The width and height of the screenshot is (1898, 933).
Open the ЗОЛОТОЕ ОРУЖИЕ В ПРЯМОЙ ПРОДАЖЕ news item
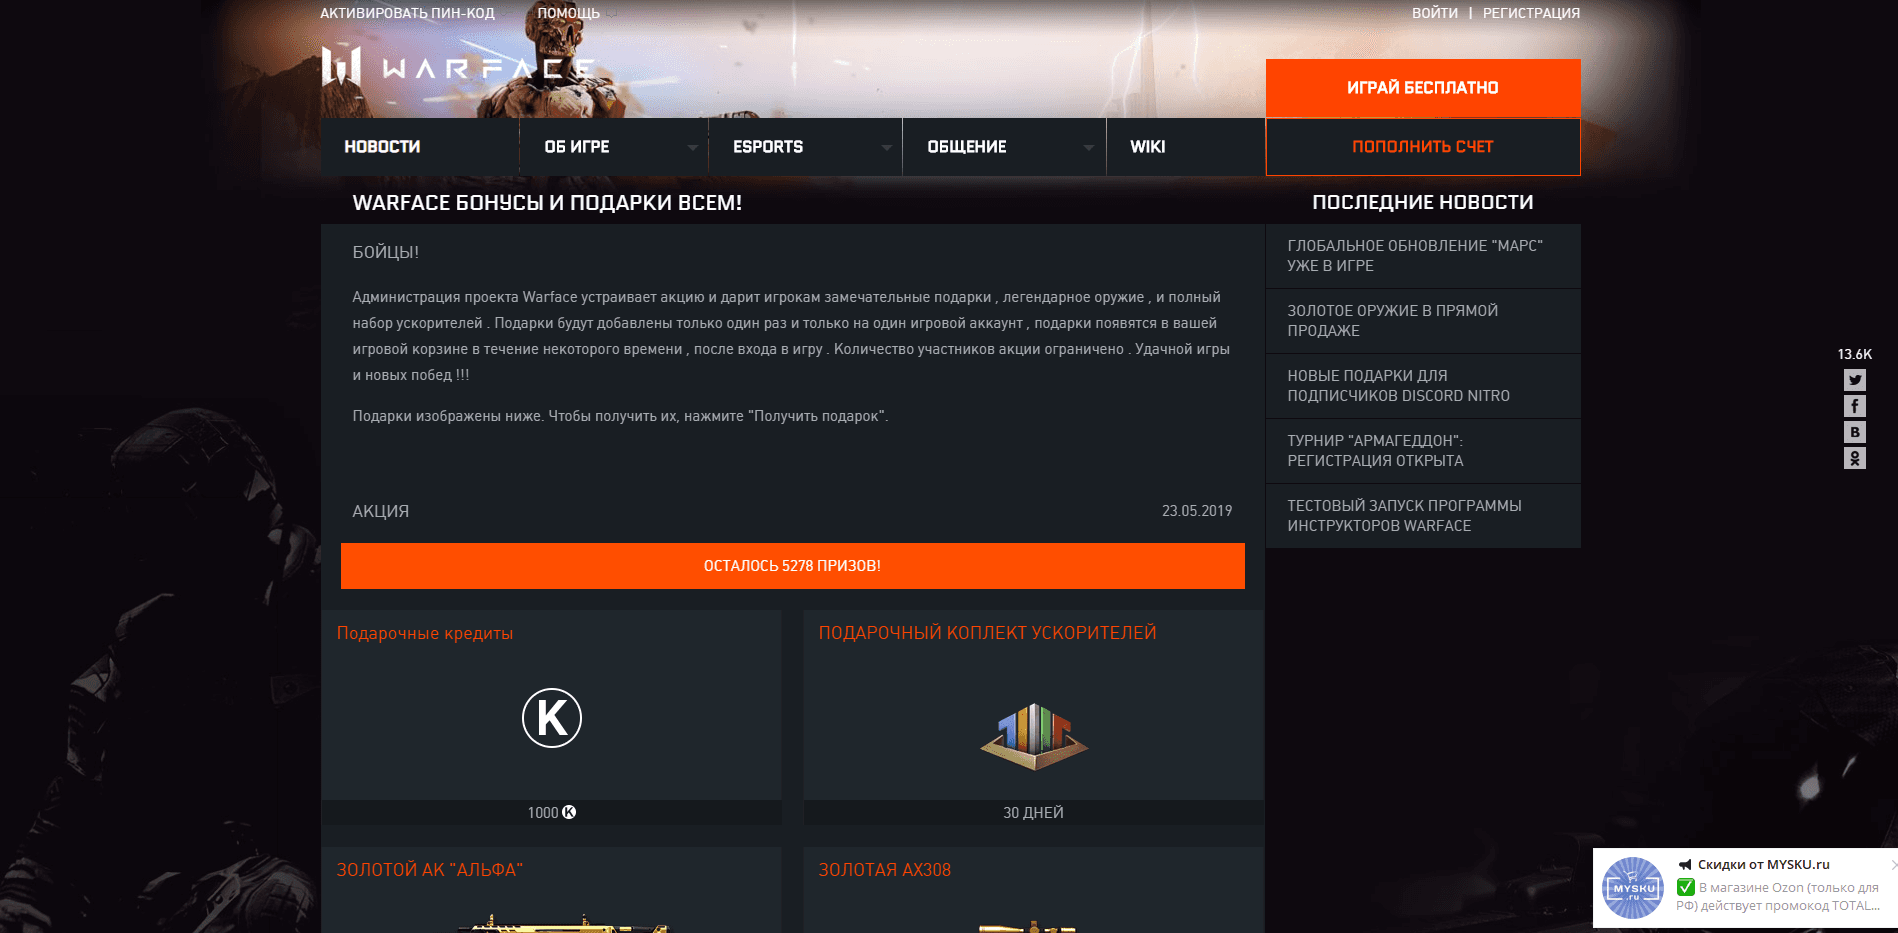click(x=1423, y=321)
